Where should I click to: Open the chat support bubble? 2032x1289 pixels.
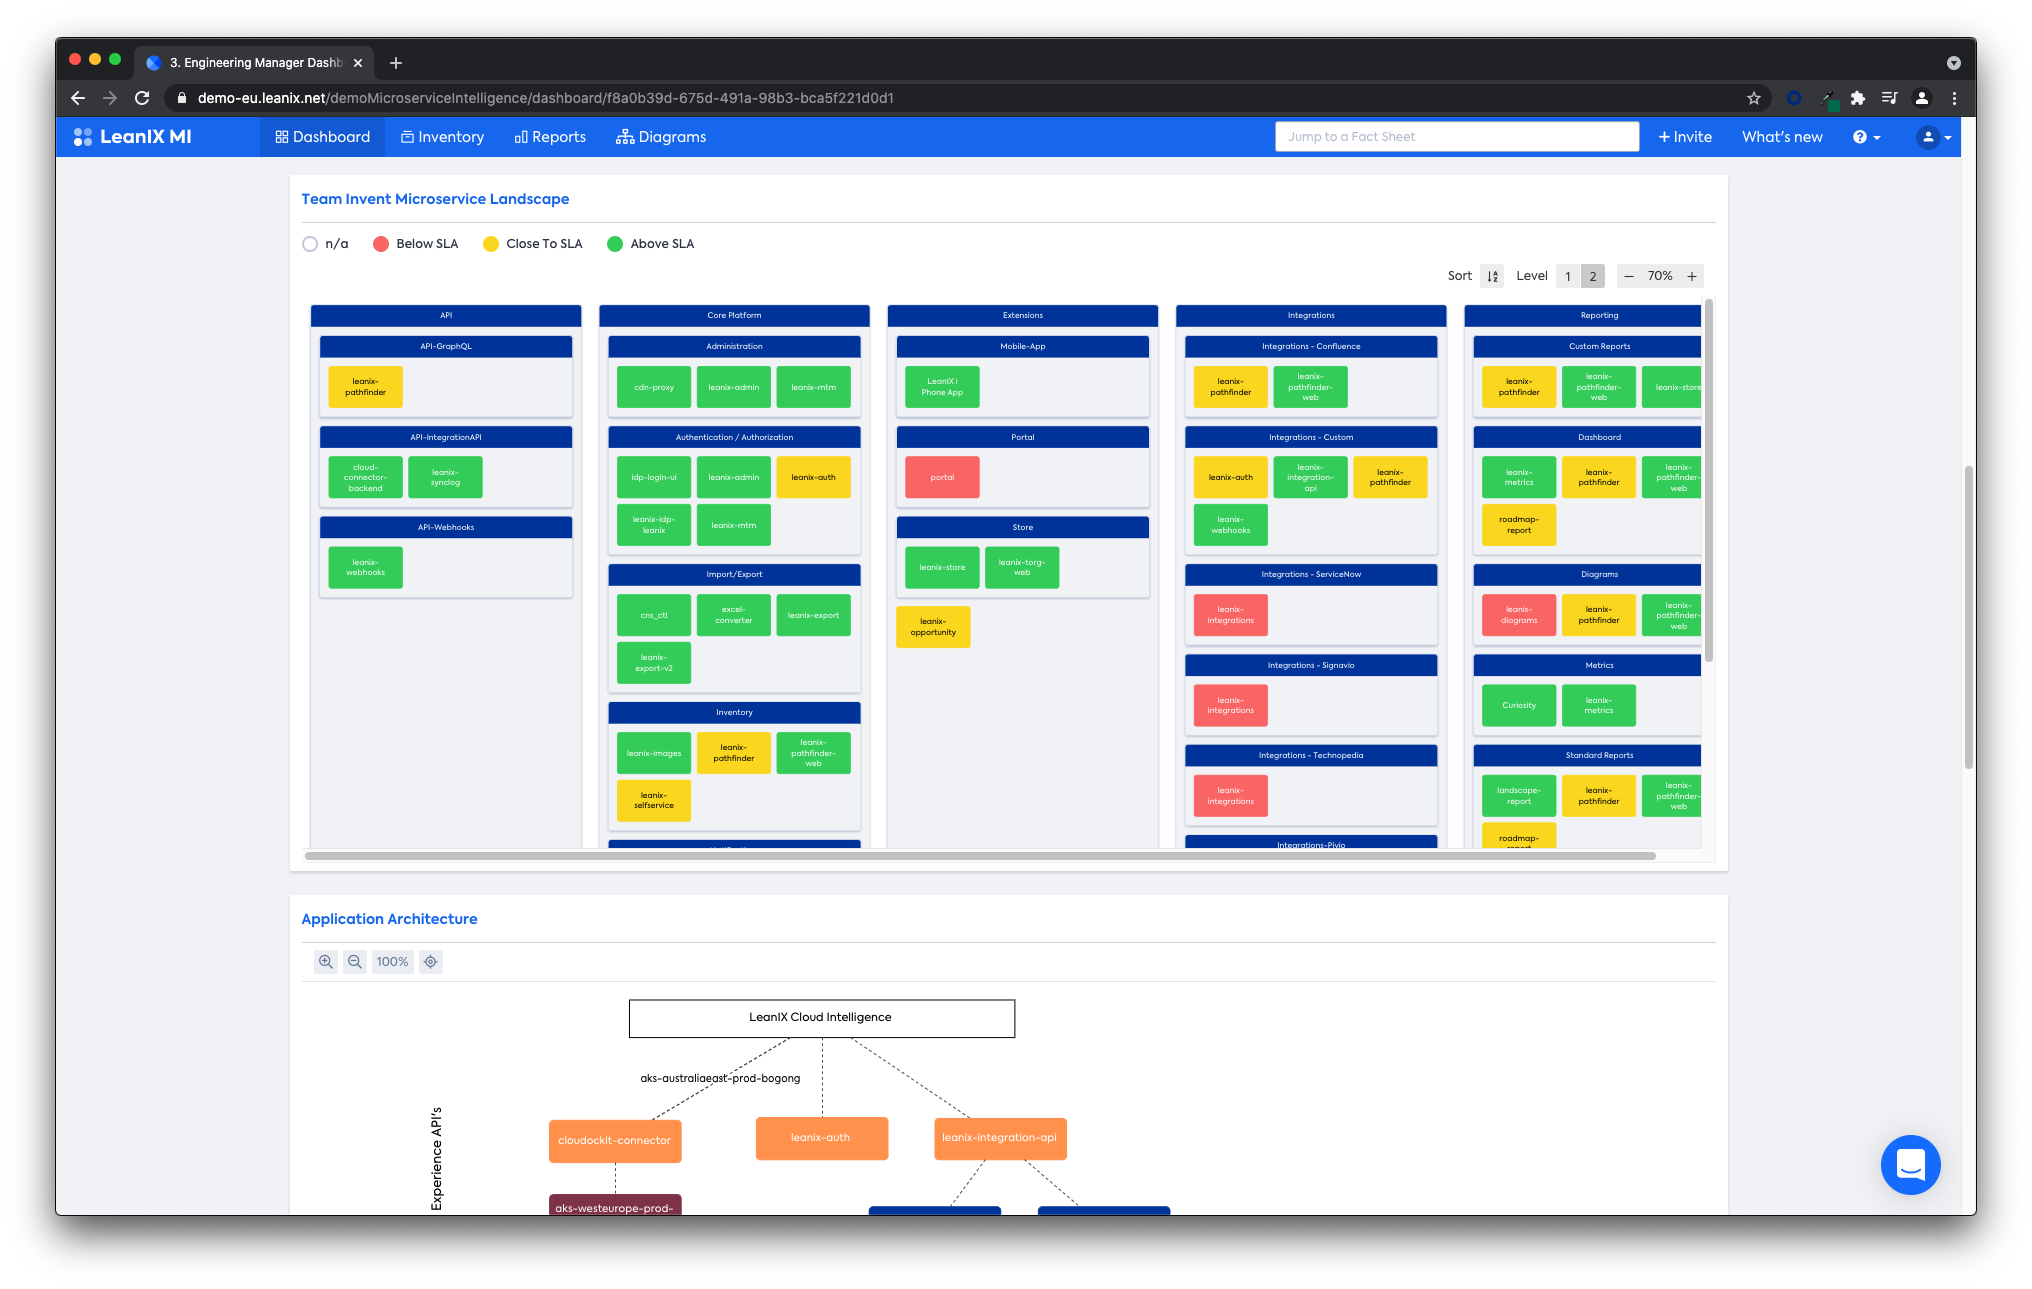click(1910, 1164)
